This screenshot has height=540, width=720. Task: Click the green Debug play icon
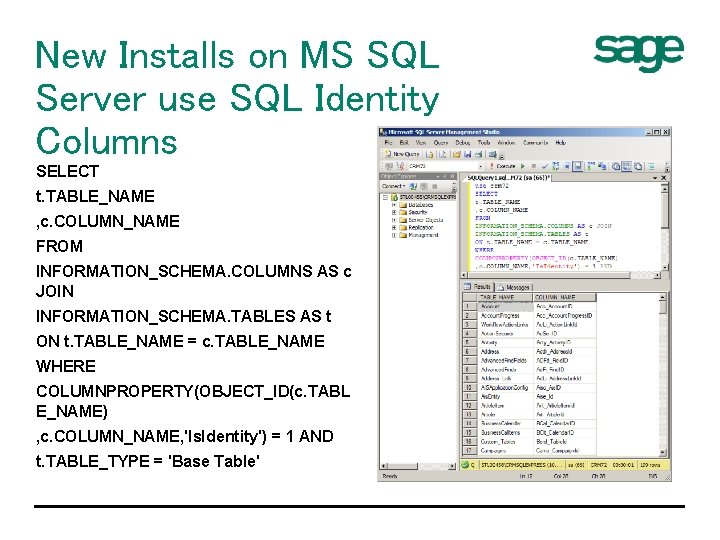(x=523, y=166)
